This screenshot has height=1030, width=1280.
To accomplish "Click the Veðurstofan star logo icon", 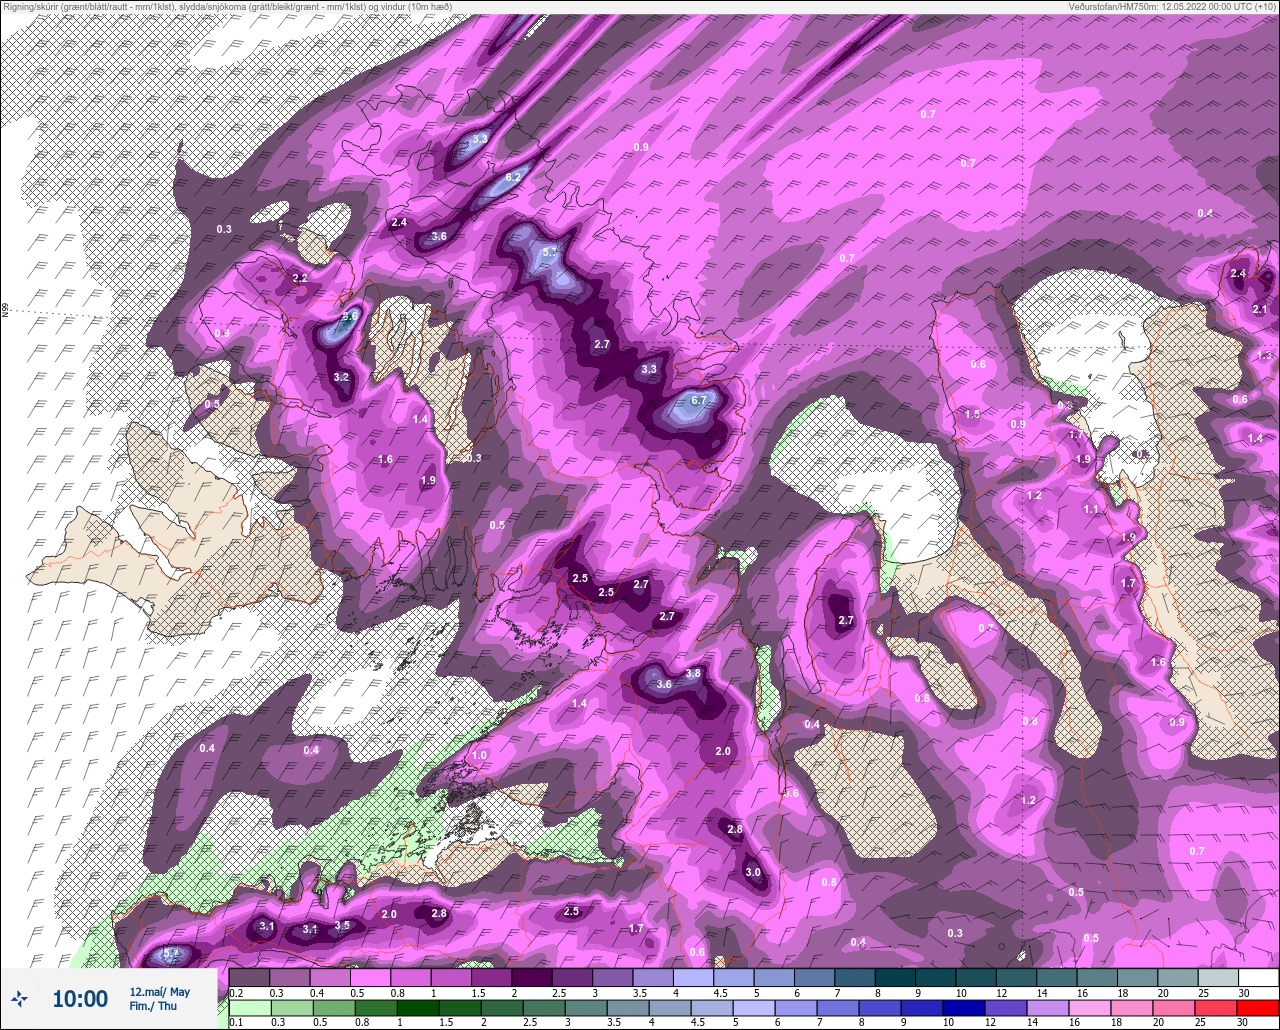I will pyautogui.click(x=19, y=998).
